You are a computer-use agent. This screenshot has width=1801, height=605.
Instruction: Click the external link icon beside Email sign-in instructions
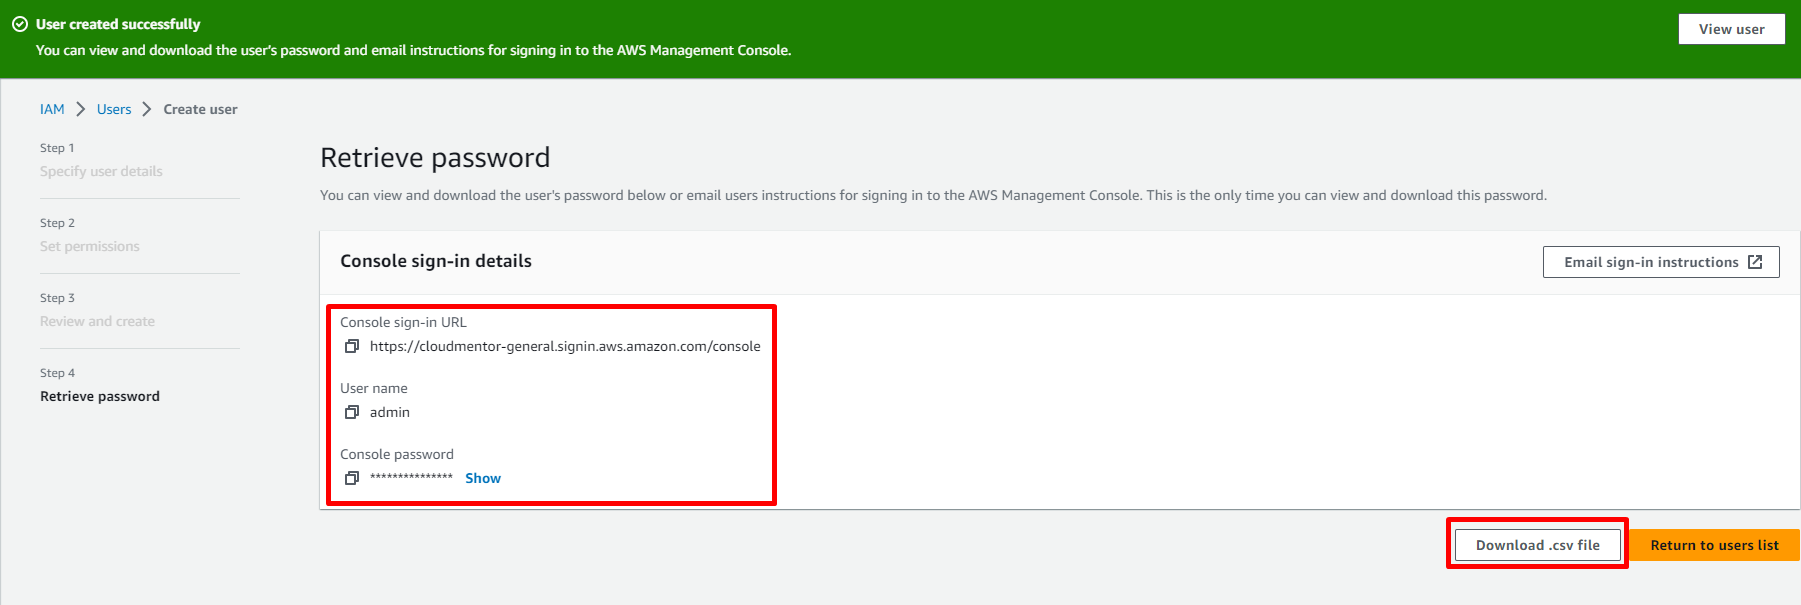click(x=1755, y=262)
